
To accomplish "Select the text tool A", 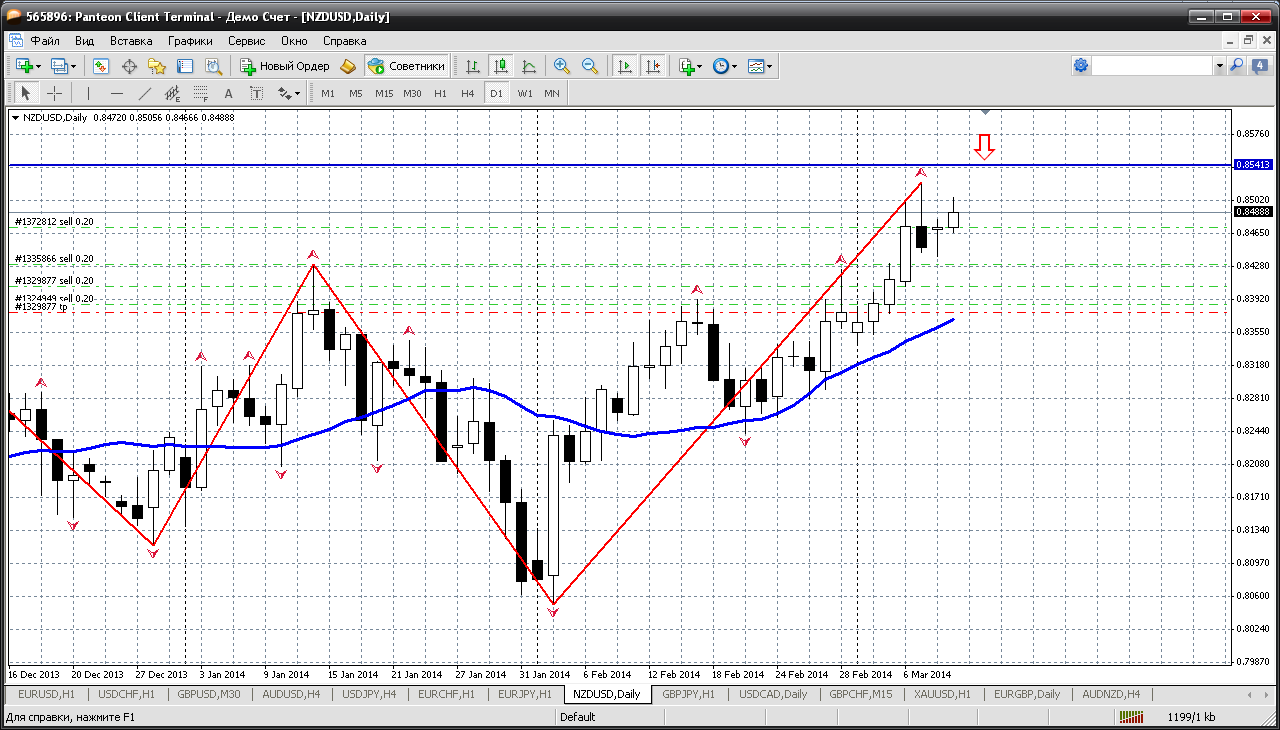I will [x=229, y=93].
